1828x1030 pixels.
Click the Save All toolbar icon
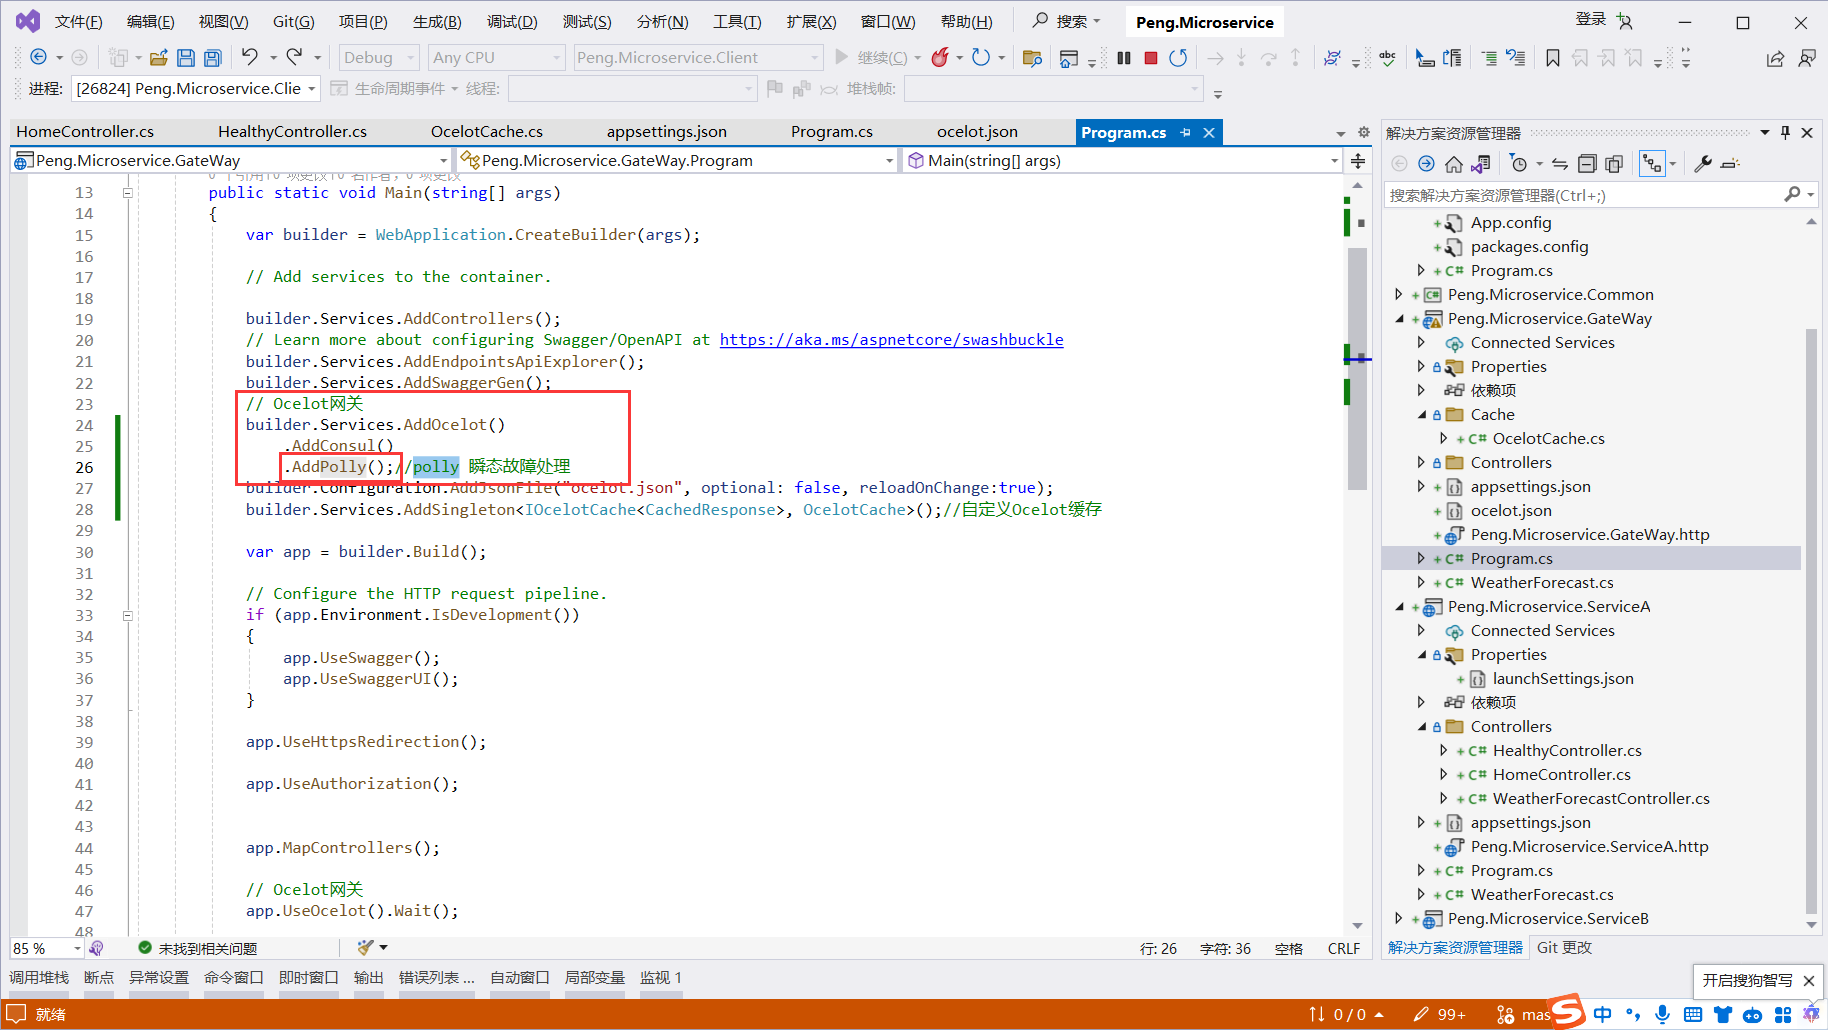pyautogui.click(x=212, y=58)
